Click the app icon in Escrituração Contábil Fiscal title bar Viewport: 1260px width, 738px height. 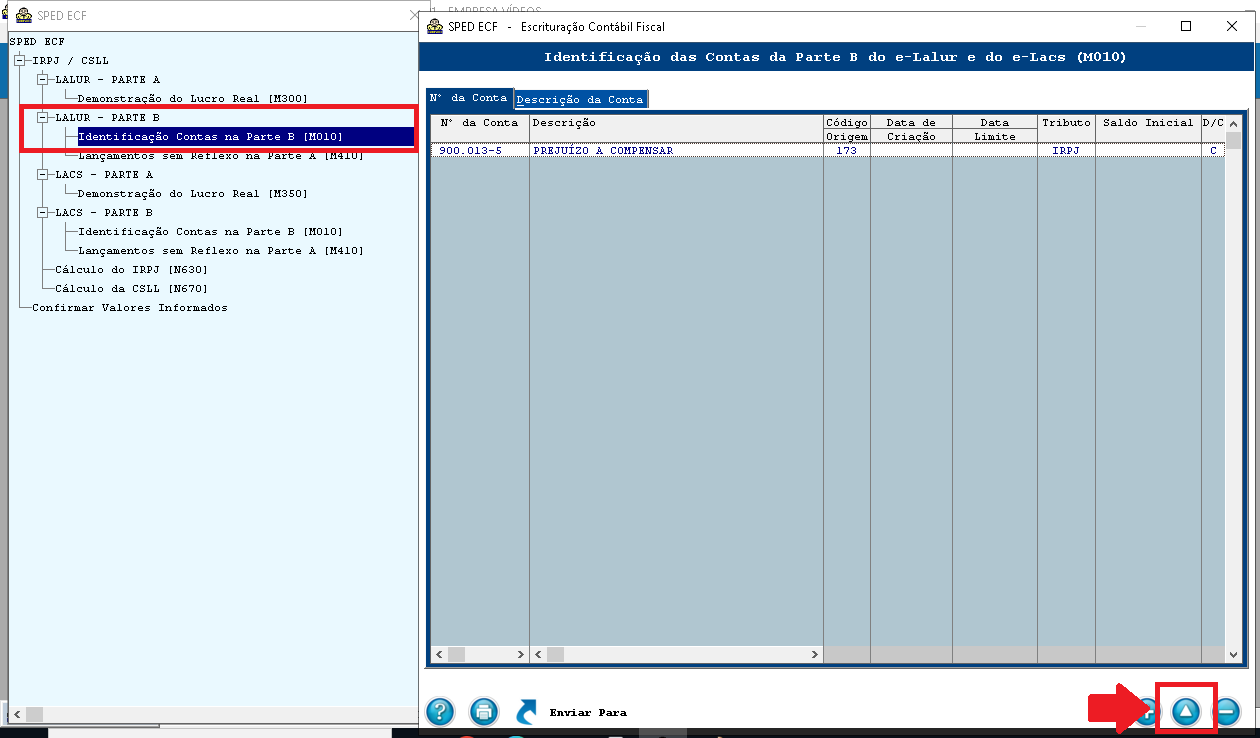click(435, 27)
